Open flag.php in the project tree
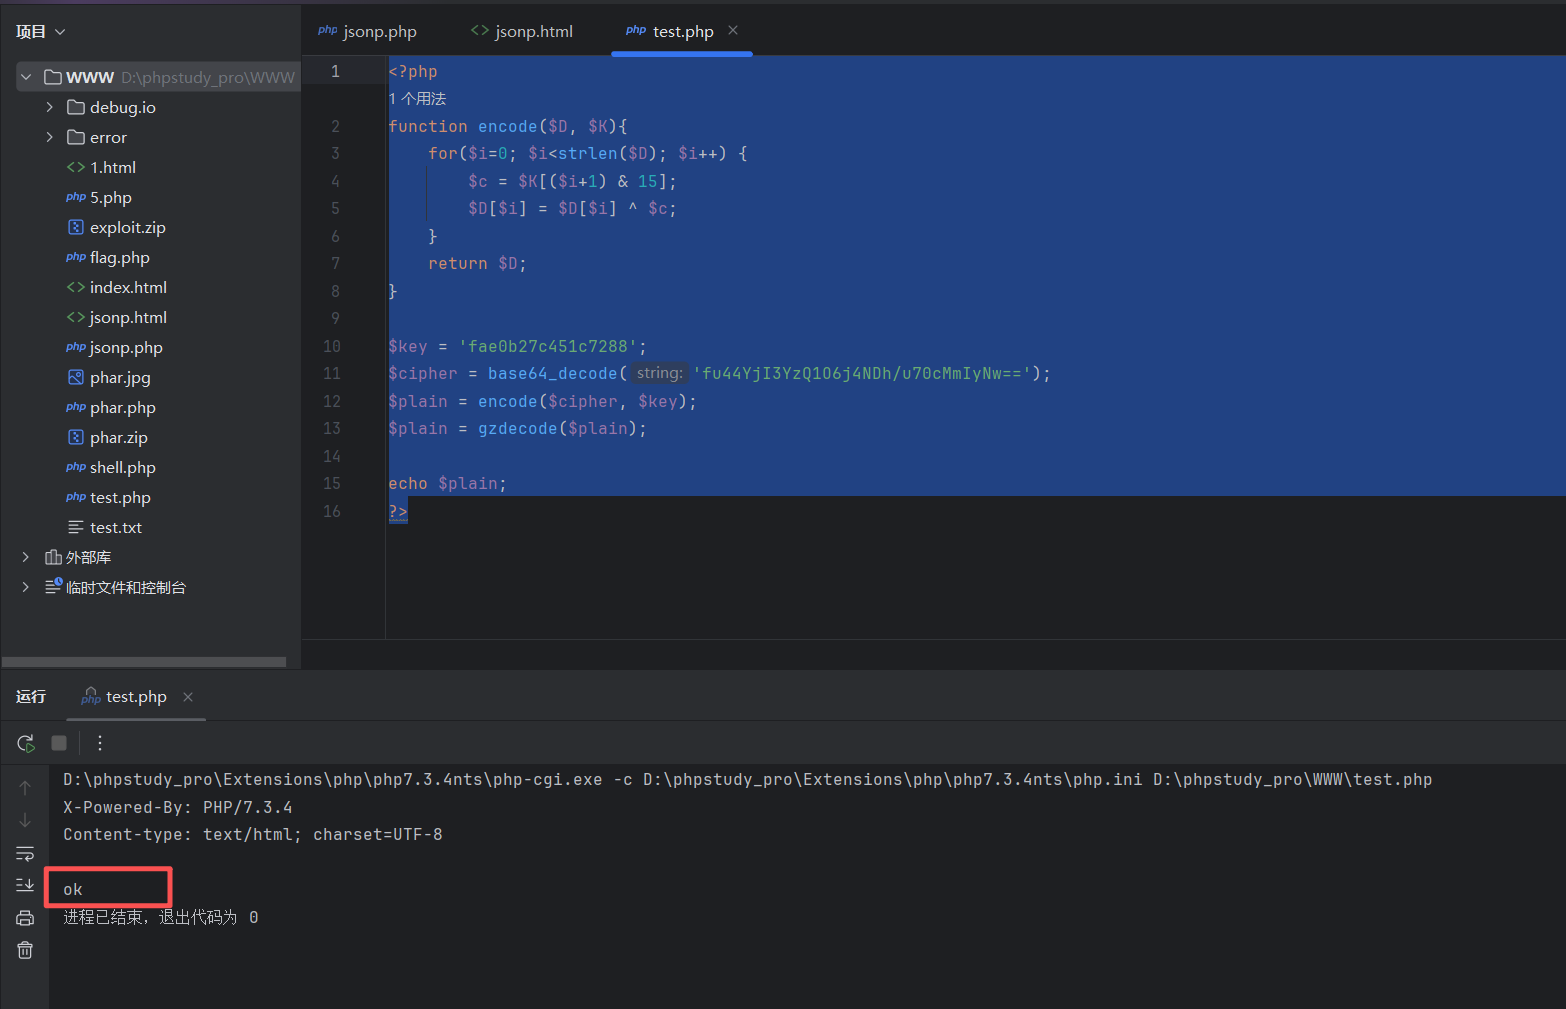Image resolution: width=1566 pixels, height=1009 pixels. coord(119,257)
